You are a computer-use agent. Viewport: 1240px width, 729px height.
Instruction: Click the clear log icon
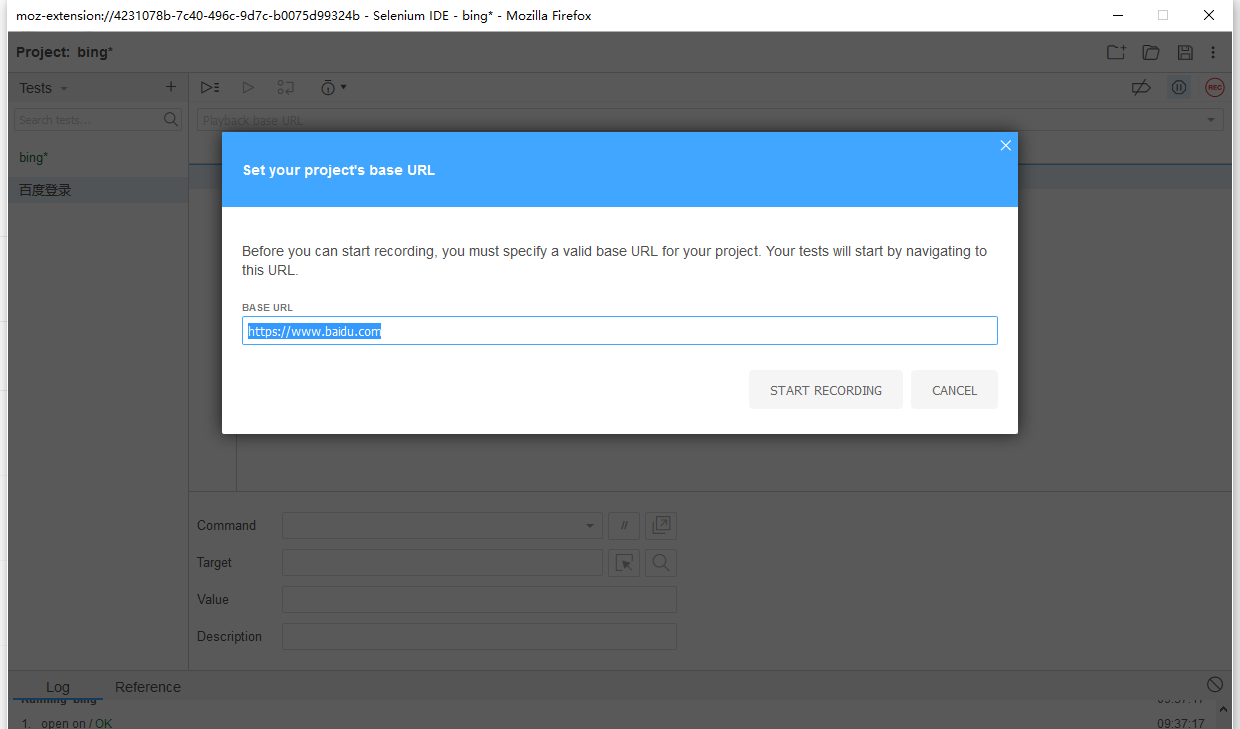[x=1215, y=685]
